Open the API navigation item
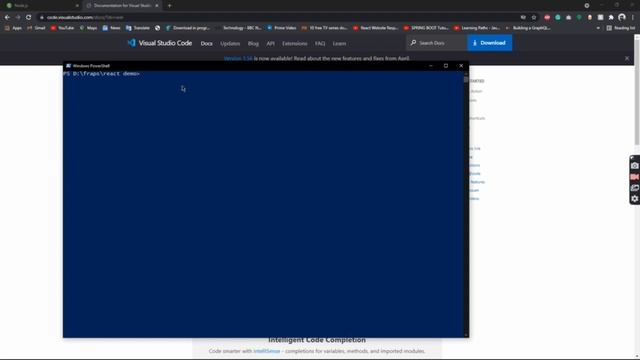Screen dimensions: 640x360 (x=270, y=43)
